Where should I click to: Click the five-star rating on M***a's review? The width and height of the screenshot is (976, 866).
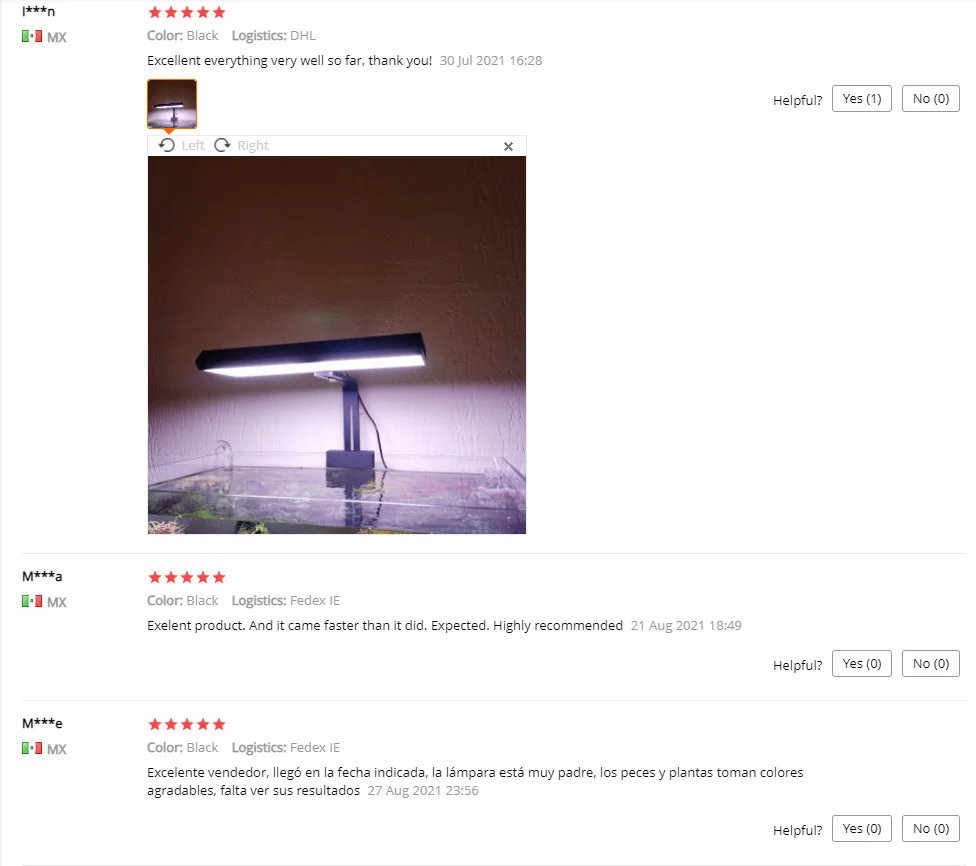click(x=187, y=577)
